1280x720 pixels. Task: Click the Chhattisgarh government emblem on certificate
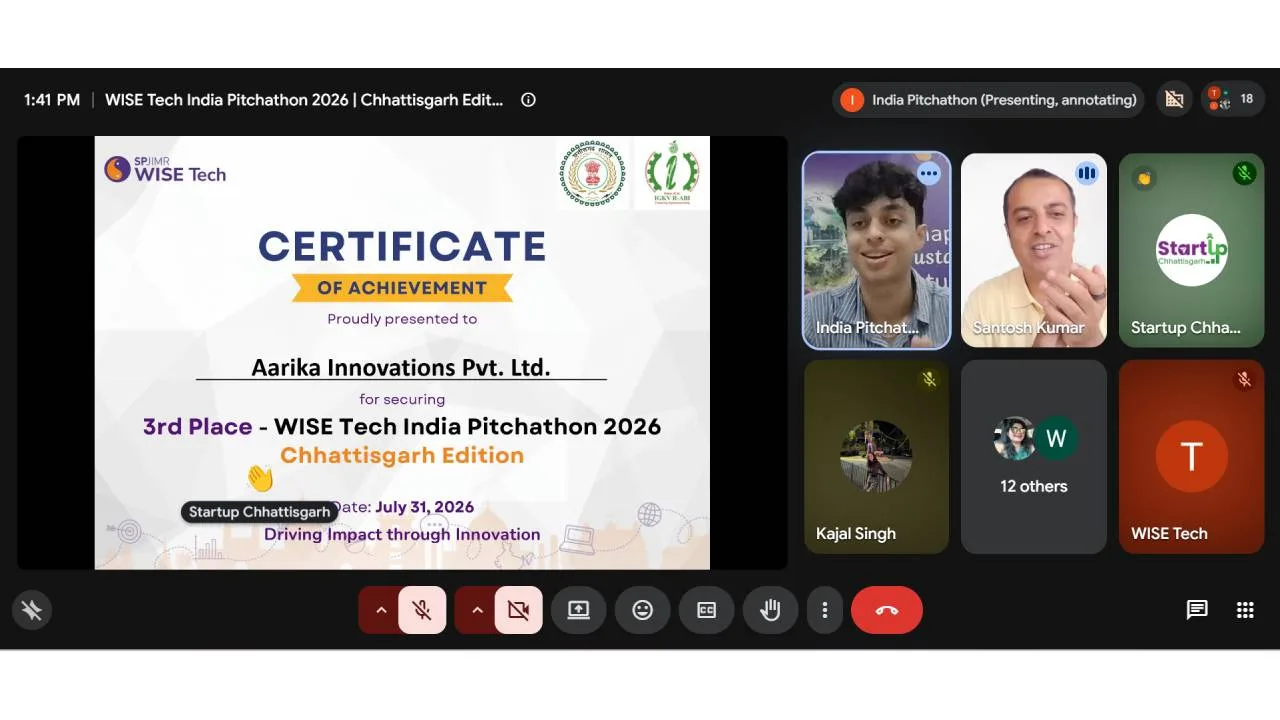click(x=592, y=173)
